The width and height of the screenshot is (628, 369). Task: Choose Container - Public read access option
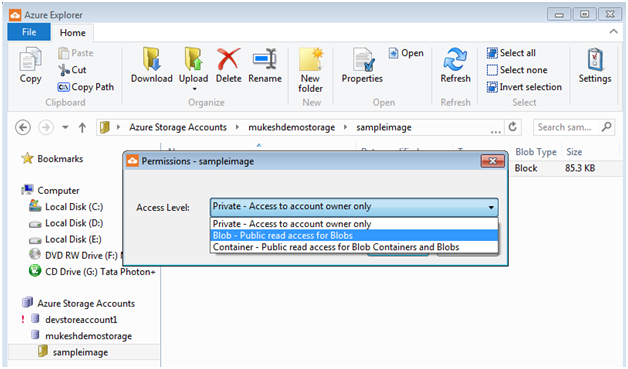click(354, 247)
